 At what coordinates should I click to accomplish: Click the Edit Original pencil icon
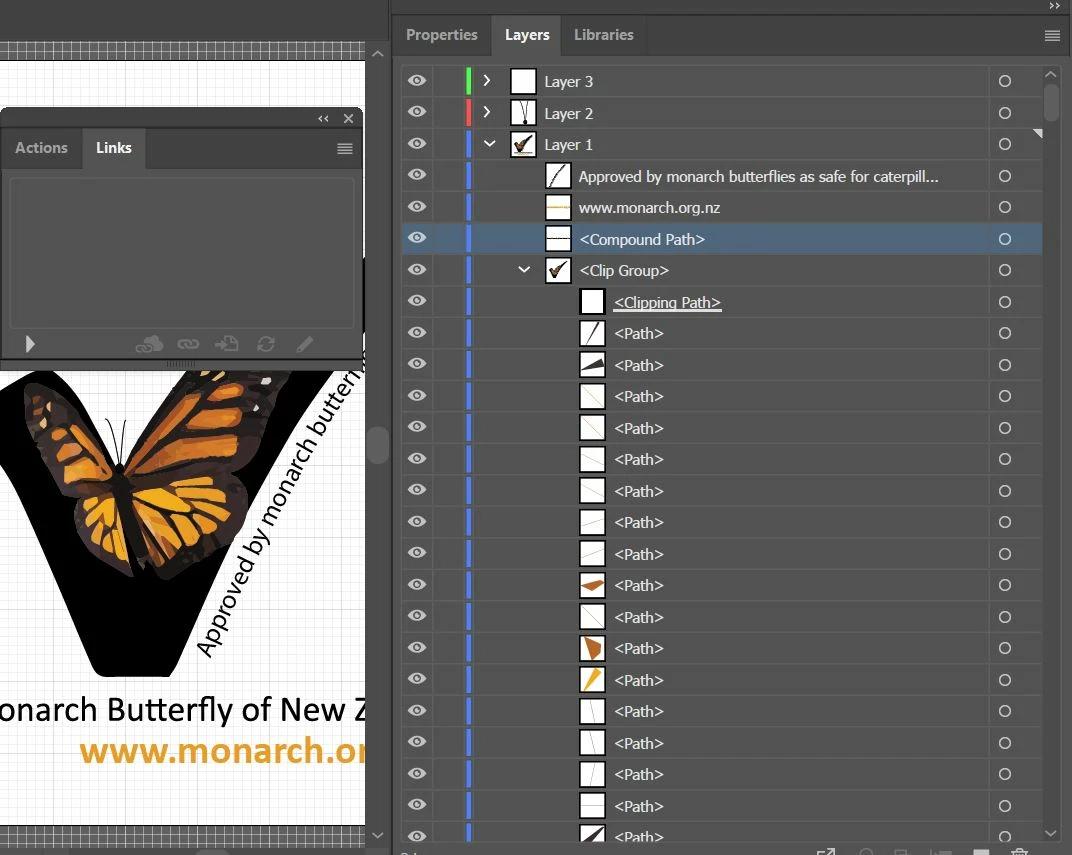coord(305,344)
